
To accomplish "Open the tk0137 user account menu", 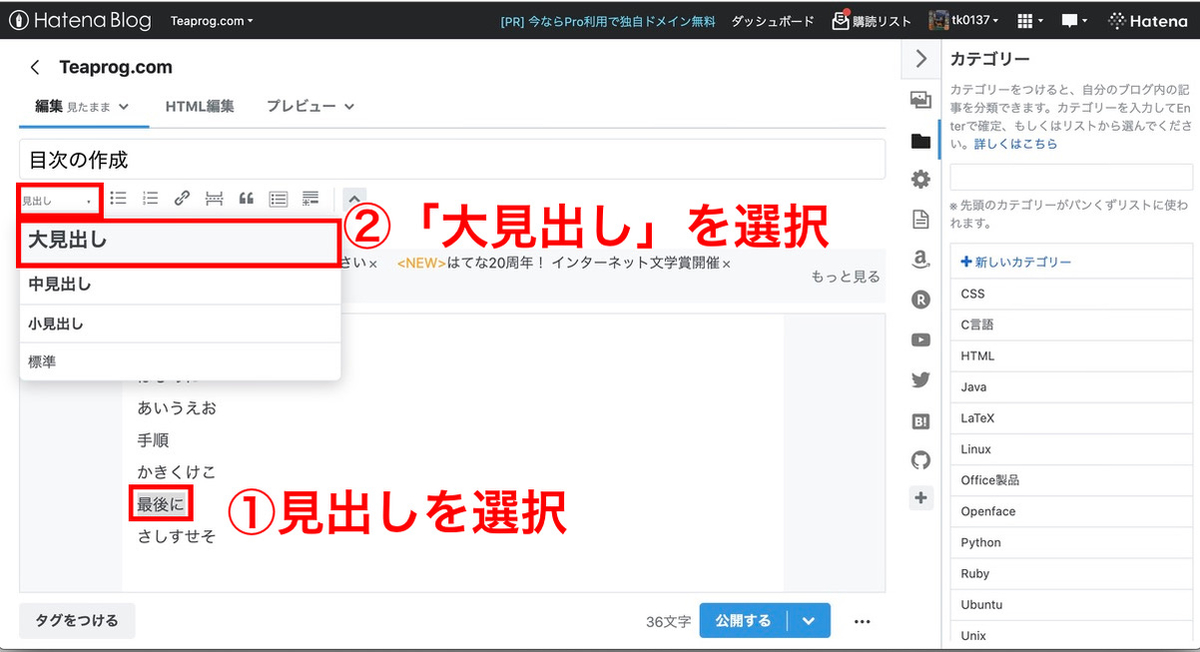I will point(964,21).
